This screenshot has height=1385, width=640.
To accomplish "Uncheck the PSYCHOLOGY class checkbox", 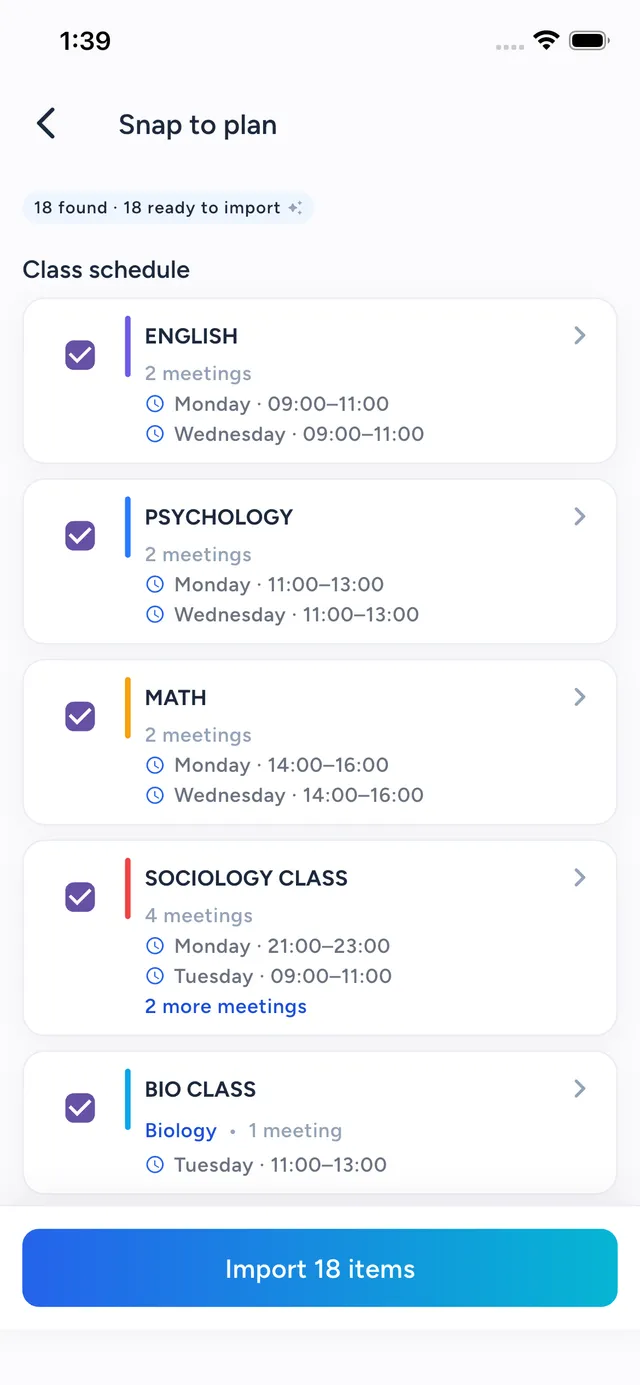I will pyautogui.click(x=80, y=536).
